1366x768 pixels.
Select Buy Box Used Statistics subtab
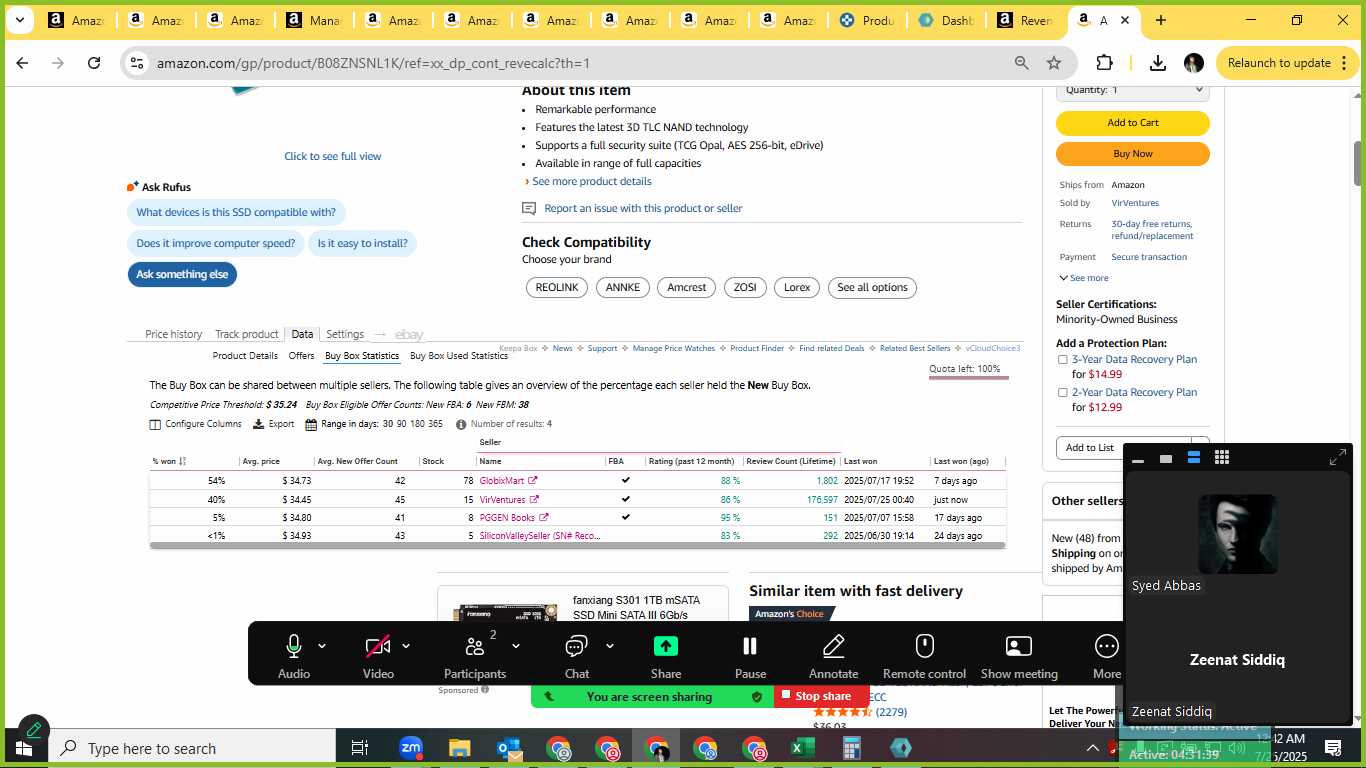click(459, 356)
